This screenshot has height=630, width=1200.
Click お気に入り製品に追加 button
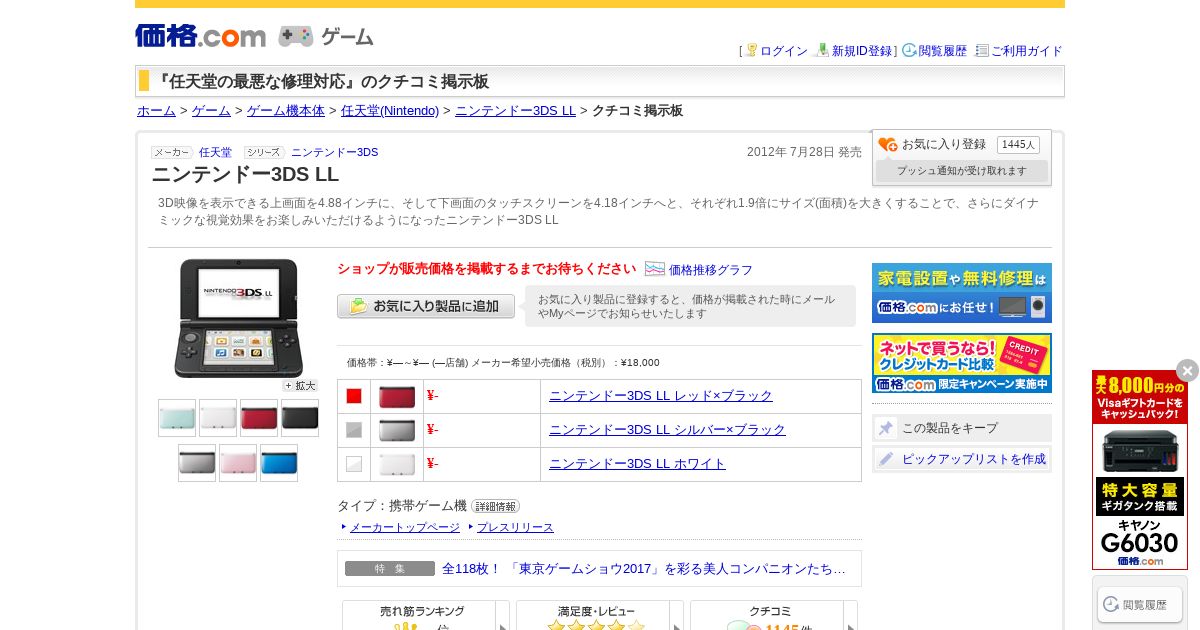click(x=426, y=306)
